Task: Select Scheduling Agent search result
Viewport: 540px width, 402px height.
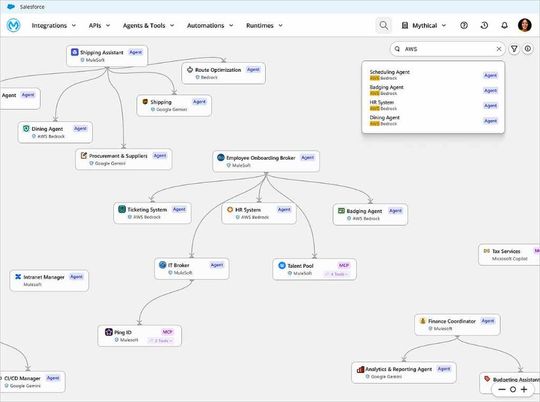Action: [433, 75]
